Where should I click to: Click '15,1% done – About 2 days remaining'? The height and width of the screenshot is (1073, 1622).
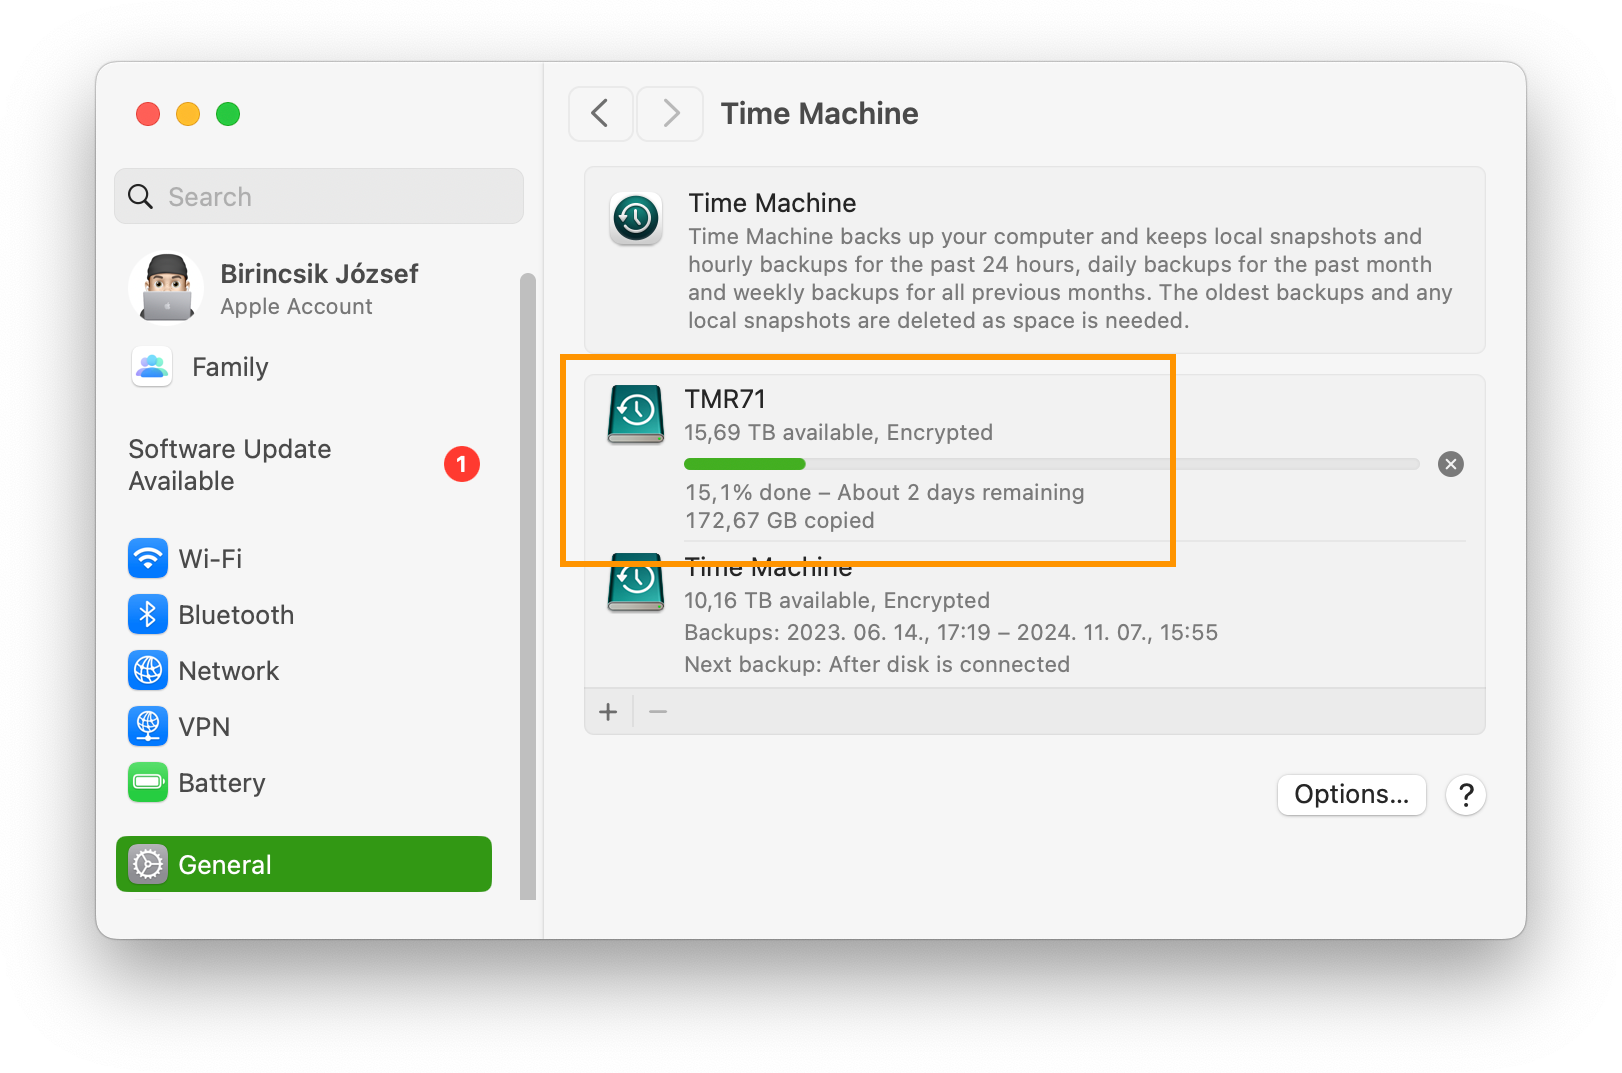(x=884, y=493)
